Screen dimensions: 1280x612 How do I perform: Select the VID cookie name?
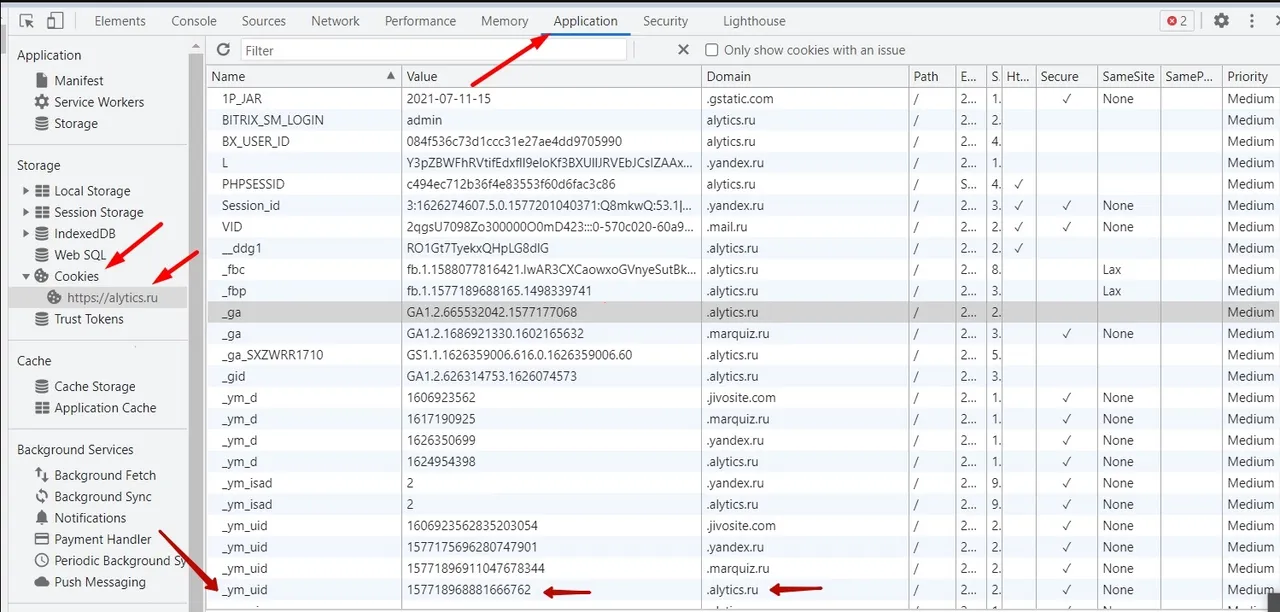point(232,227)
